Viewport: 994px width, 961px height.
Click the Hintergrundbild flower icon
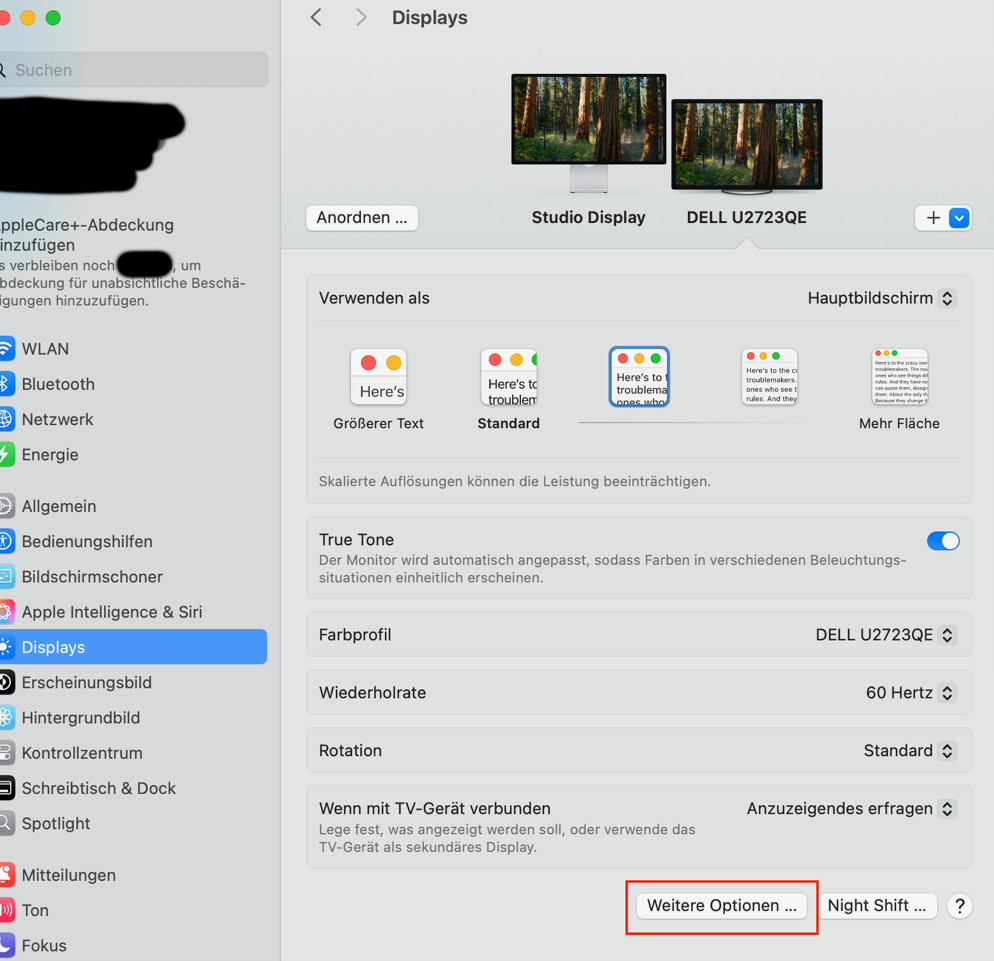(x=6, y=718)
